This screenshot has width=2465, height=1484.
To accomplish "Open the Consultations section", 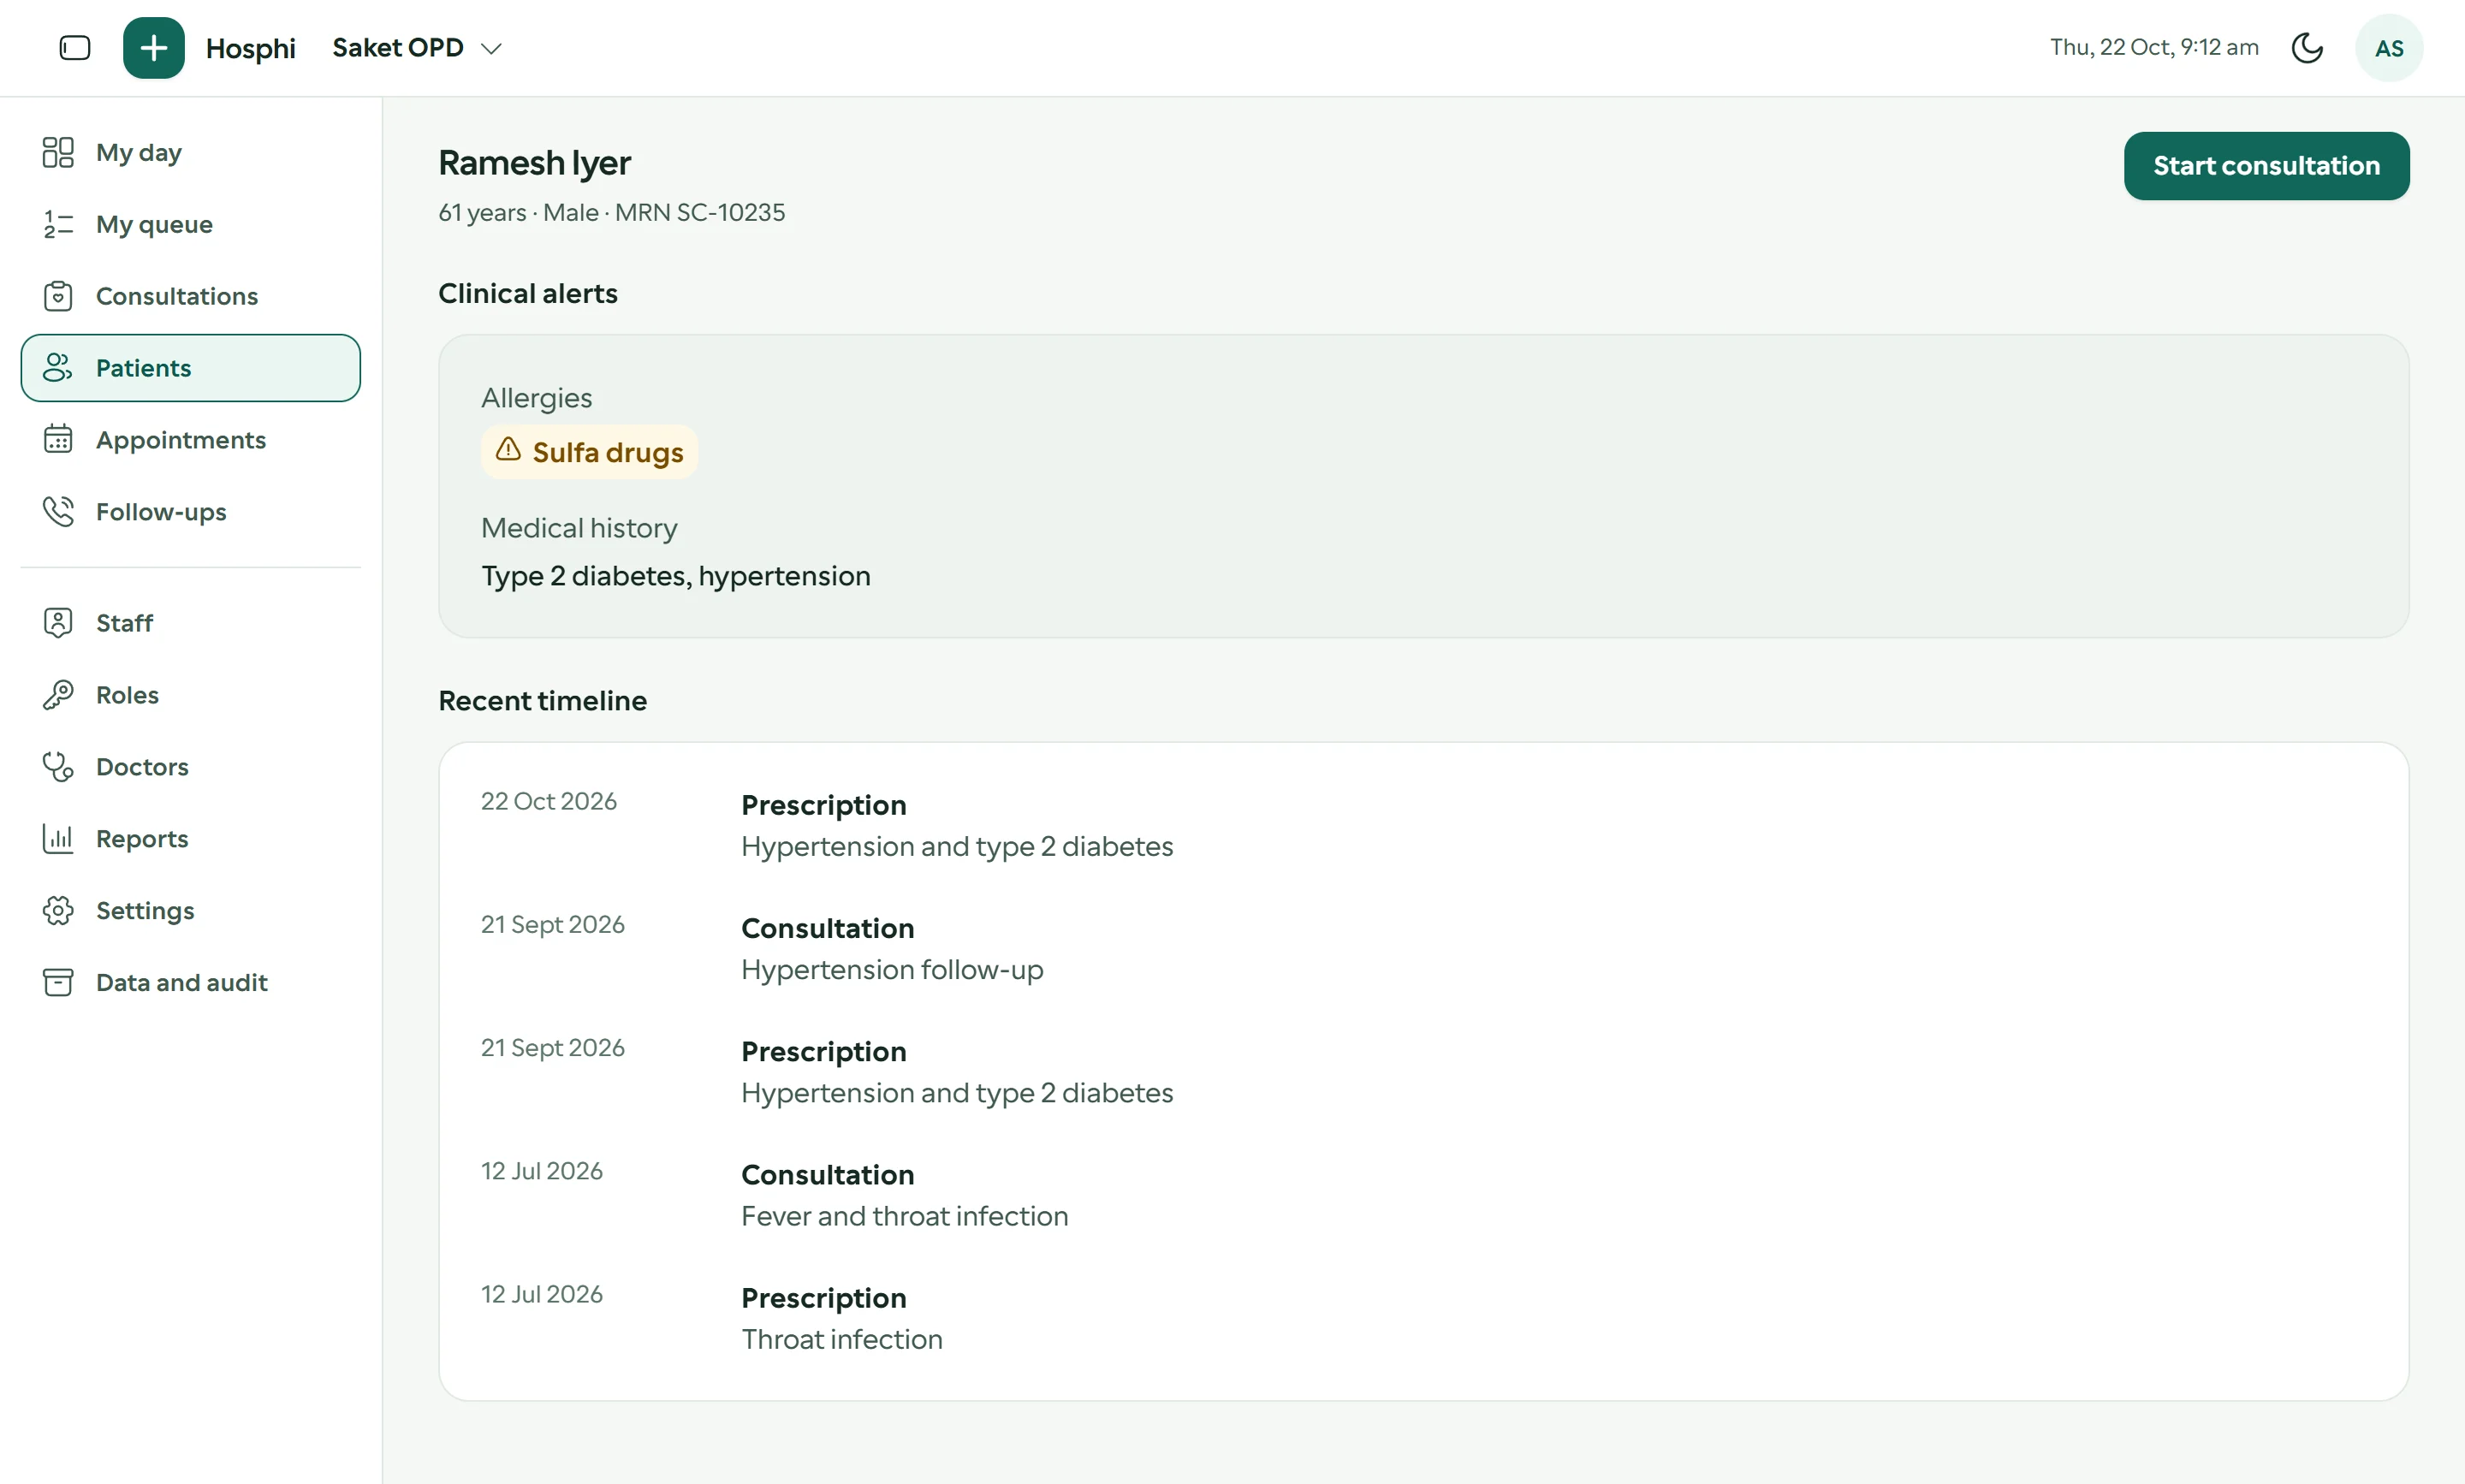I will tap(190, 296).
